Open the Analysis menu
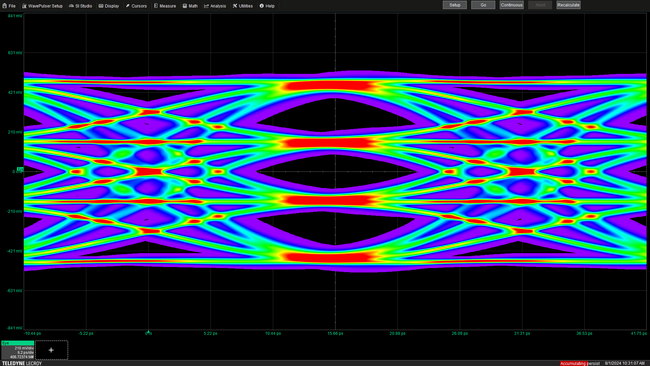 [x=215, y=6]
